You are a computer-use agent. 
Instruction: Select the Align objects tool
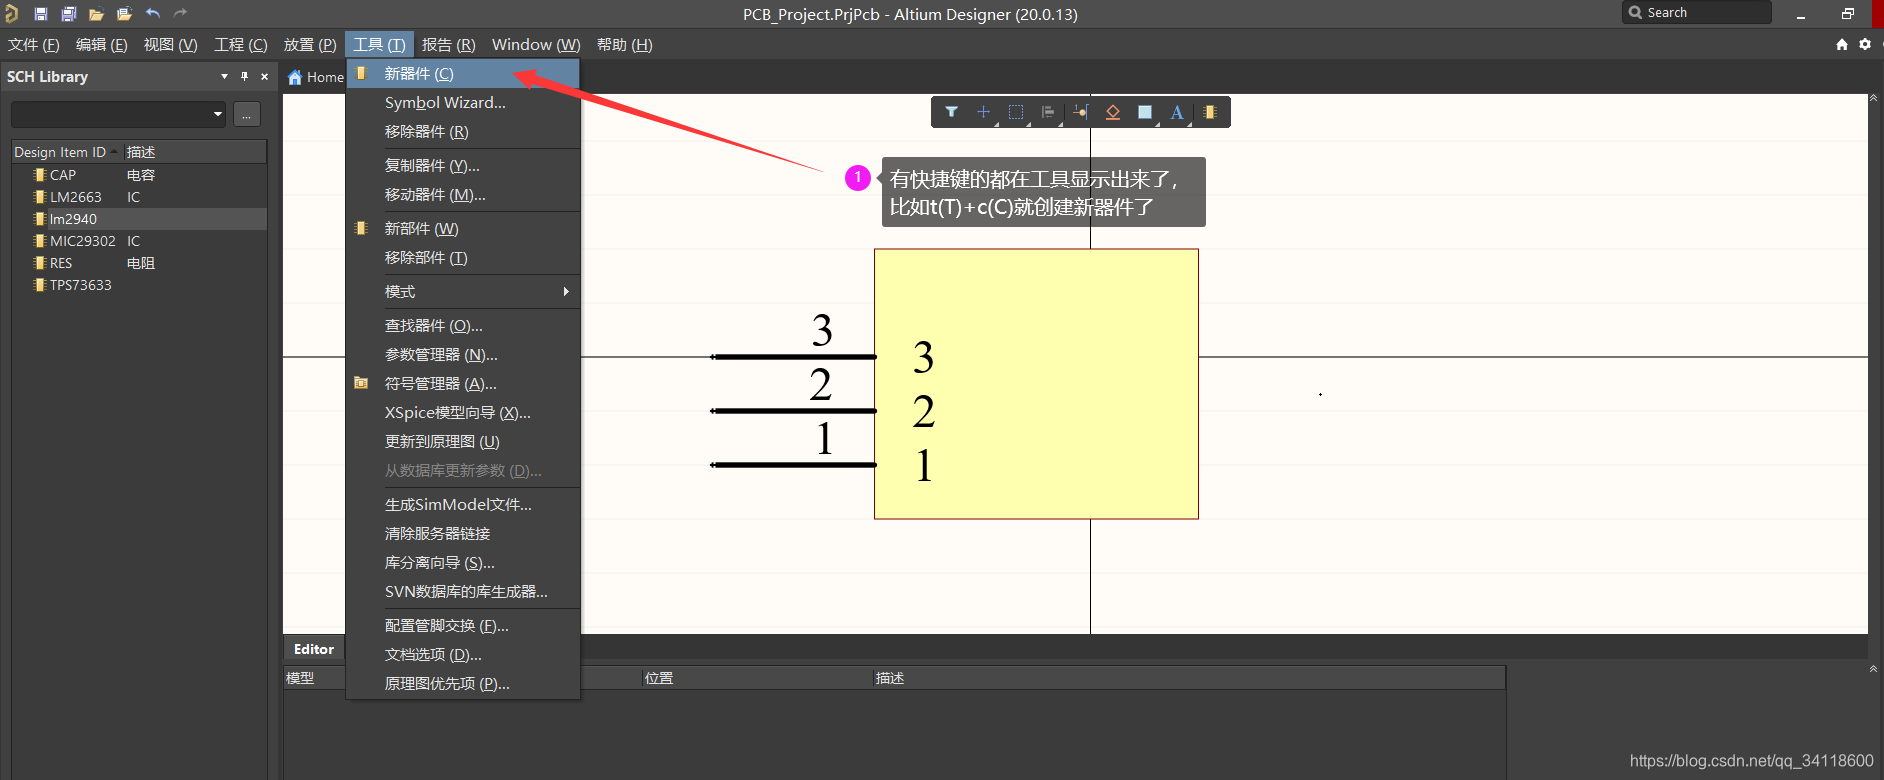[x=1048, y=112]
